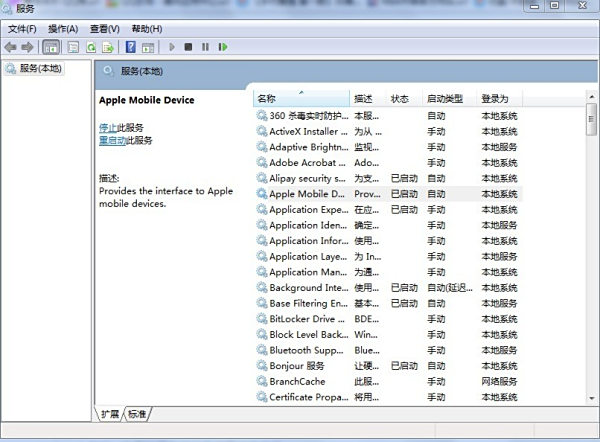Open the blue Help question-mark icon

pyautogui.click(x=130, y=47)
